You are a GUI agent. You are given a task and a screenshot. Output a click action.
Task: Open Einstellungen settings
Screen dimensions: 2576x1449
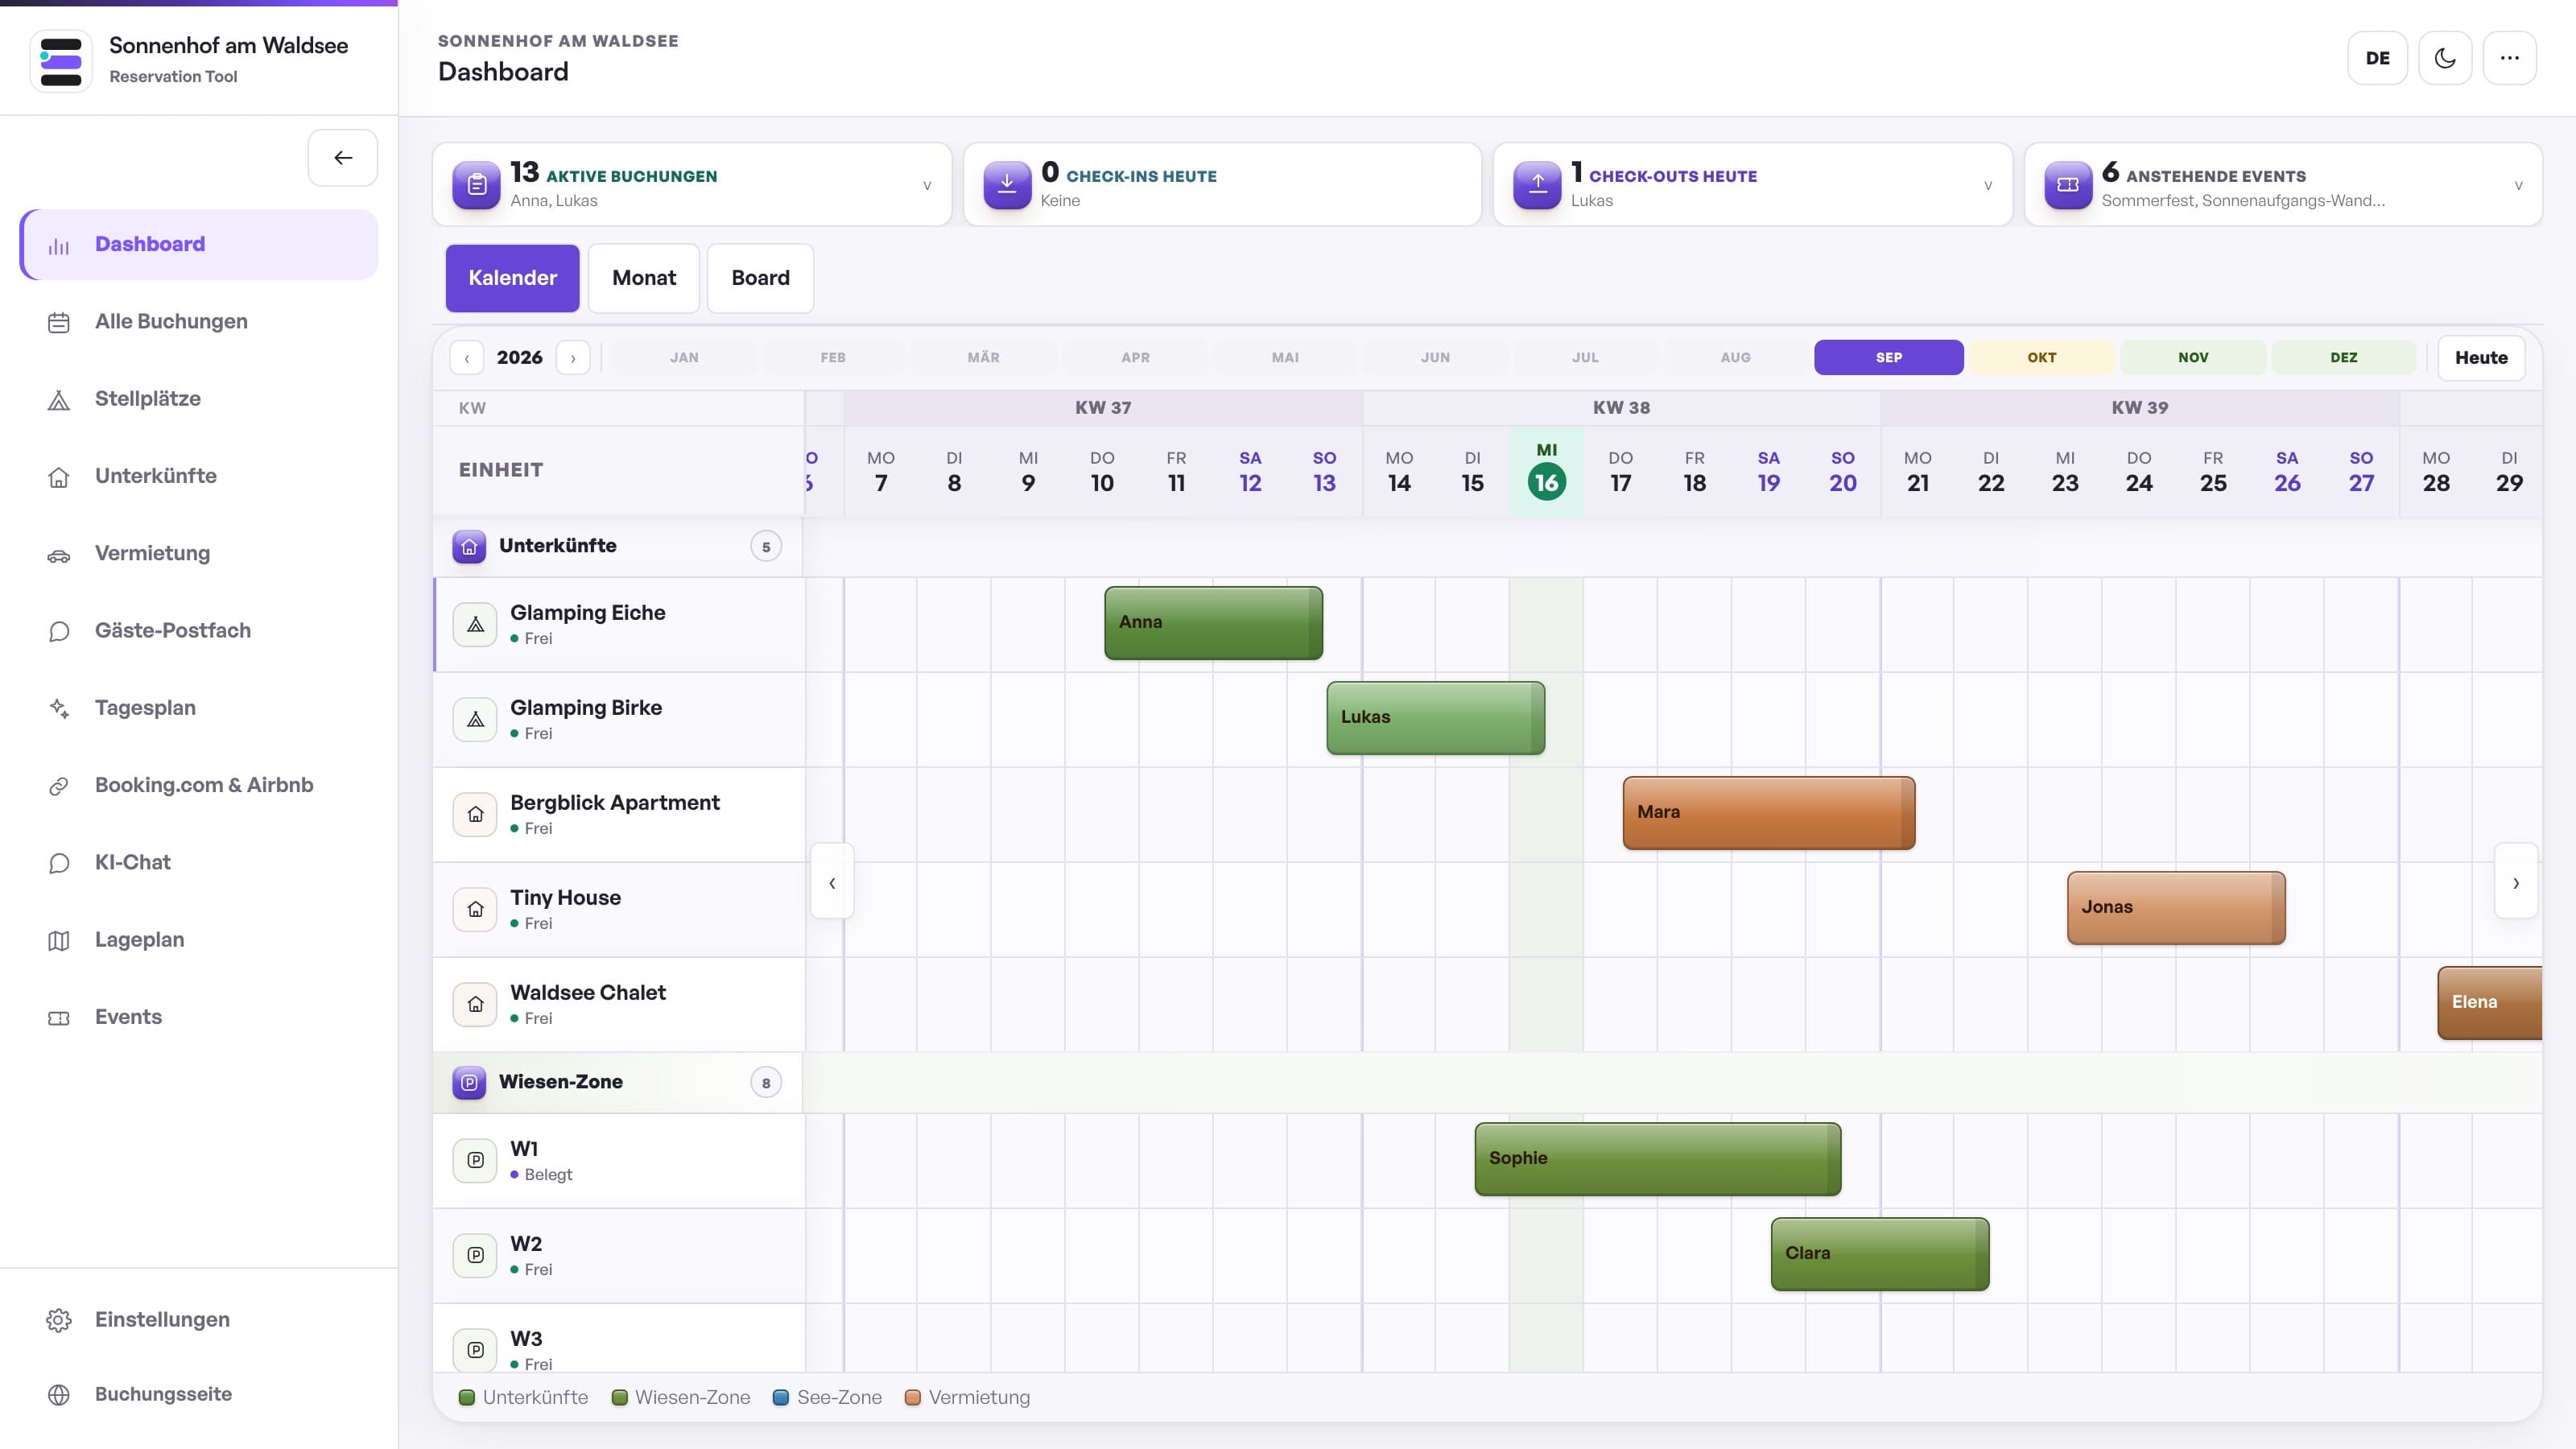click(199, 1319)
